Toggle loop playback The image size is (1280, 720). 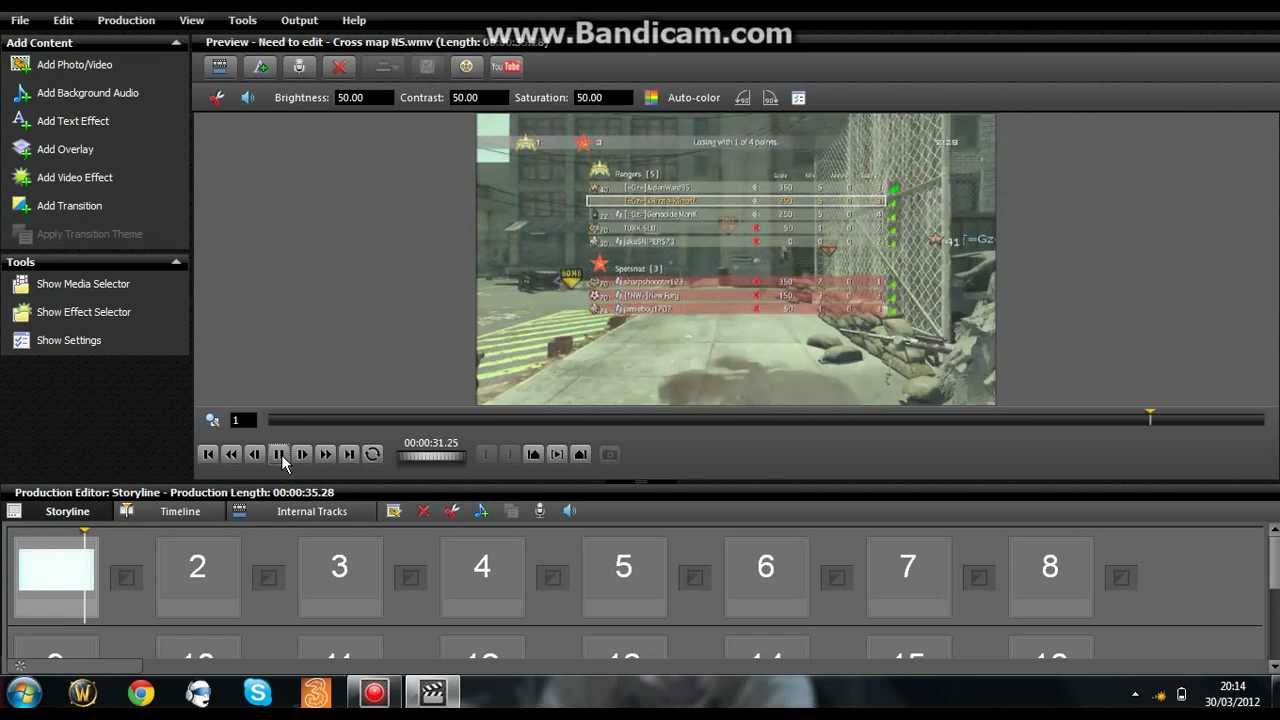coord(372,454)
